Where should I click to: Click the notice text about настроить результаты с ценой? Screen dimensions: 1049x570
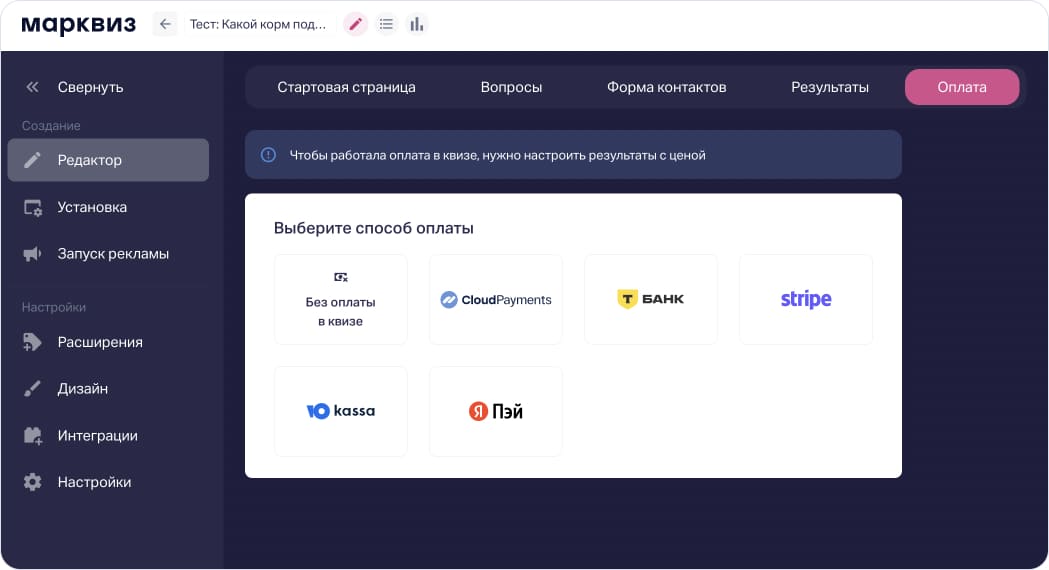[x=497, y=155]
